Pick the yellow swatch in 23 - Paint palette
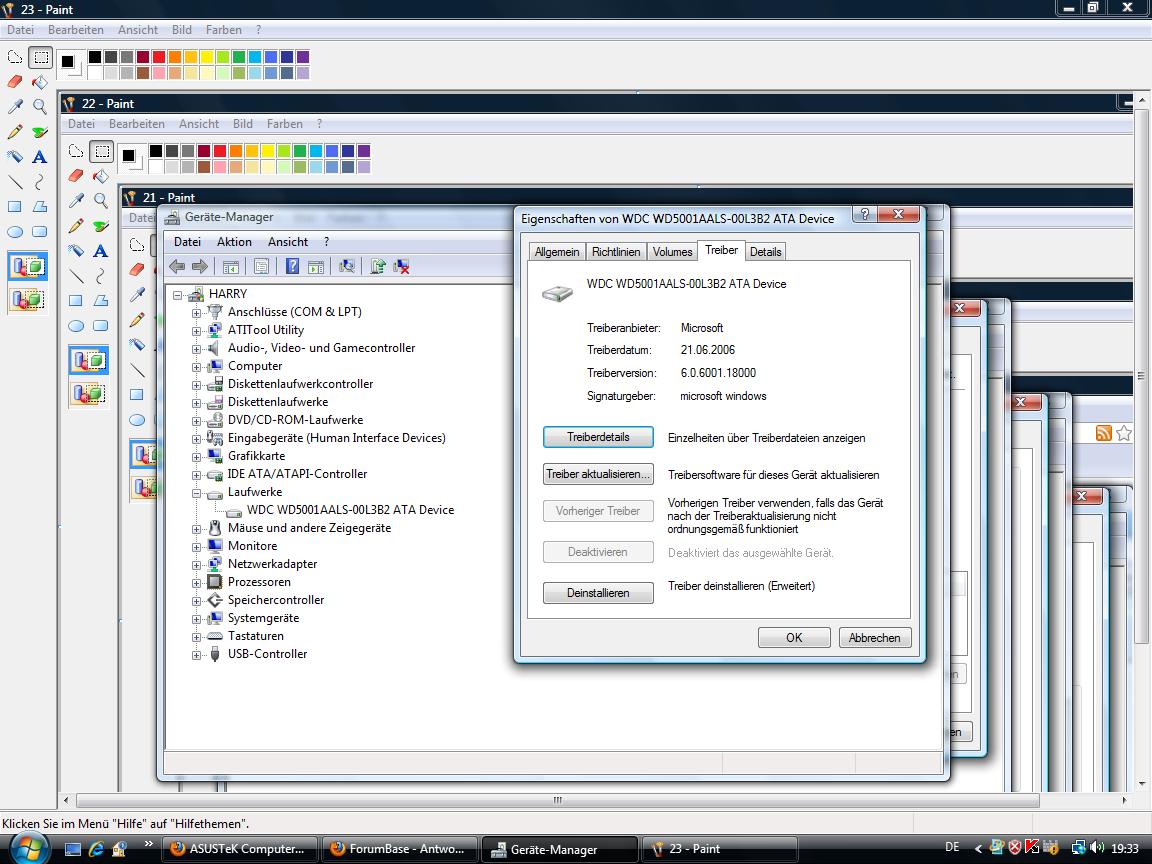This screenshot has width=1152, height=864. [x=206, y=57]
